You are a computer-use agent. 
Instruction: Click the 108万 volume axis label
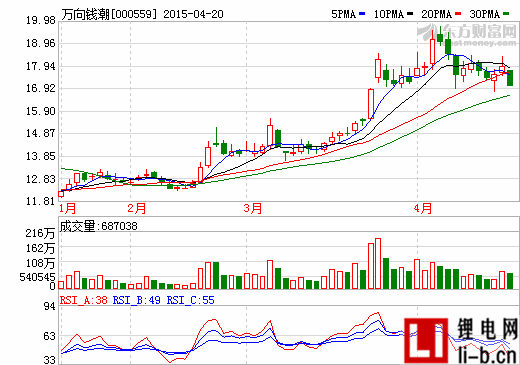pos(40,263)
